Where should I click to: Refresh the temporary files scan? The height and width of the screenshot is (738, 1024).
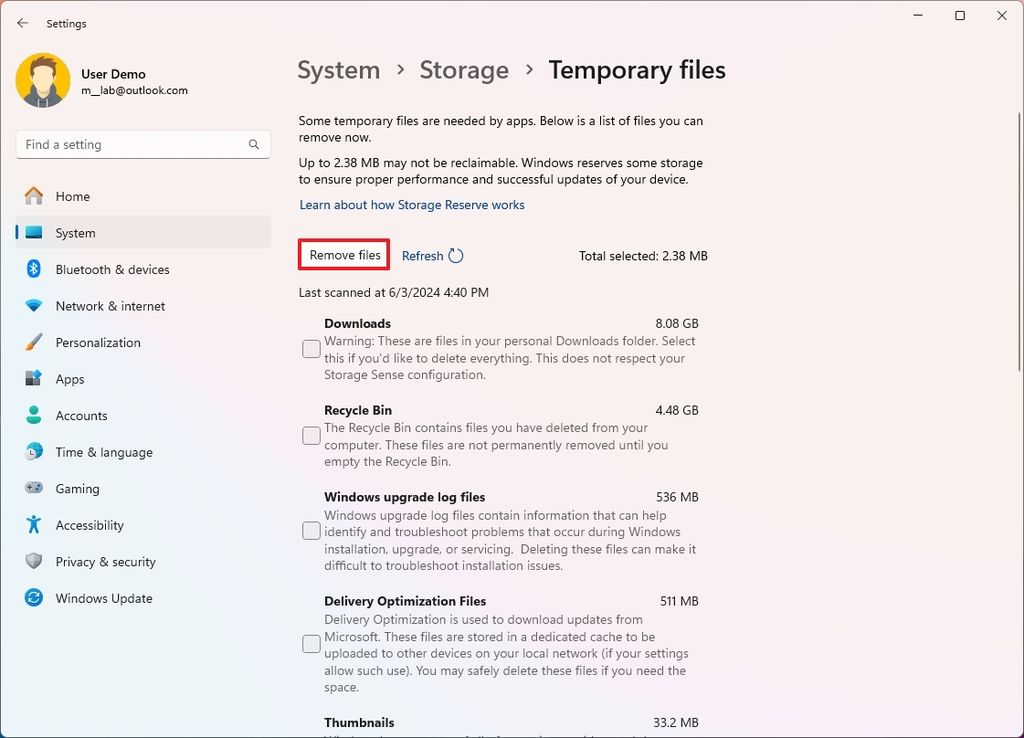click(x=431, y=255)
